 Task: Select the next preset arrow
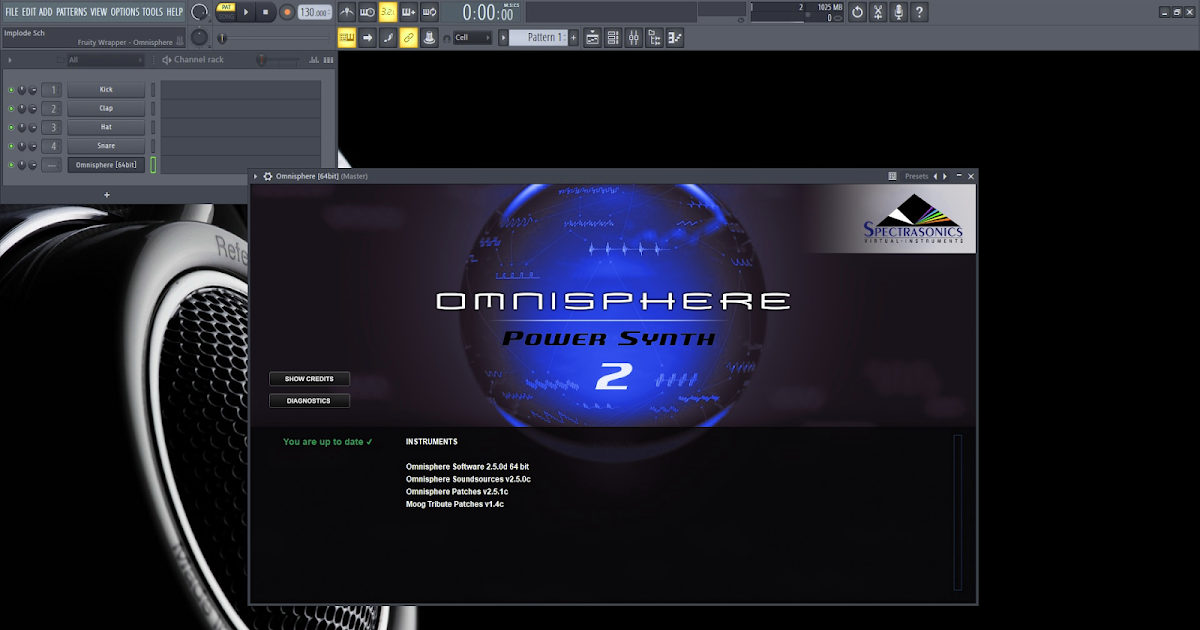943,176
